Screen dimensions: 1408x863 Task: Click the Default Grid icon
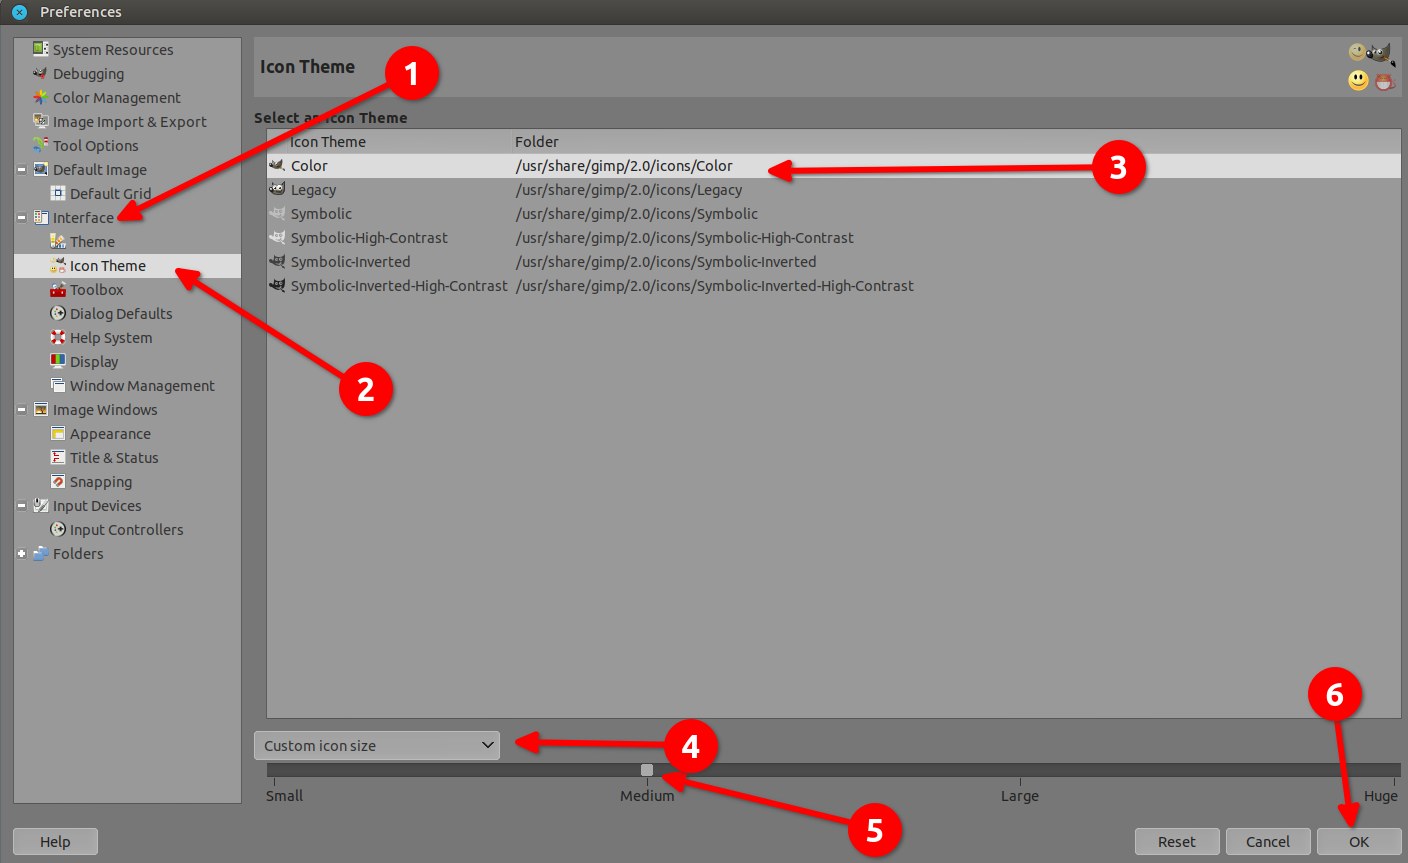click(58, 193)
